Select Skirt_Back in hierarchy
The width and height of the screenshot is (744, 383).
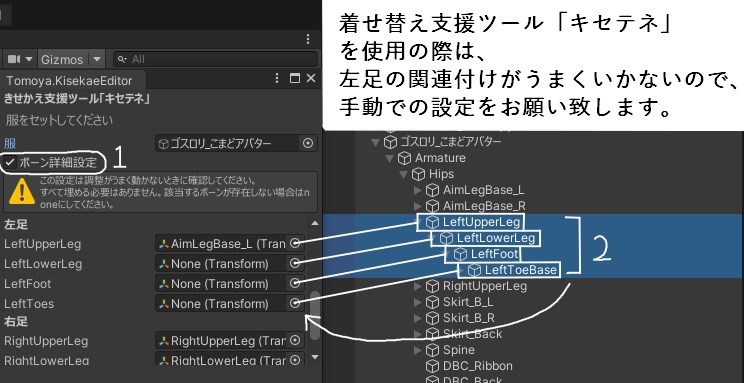tap(472, 334)
